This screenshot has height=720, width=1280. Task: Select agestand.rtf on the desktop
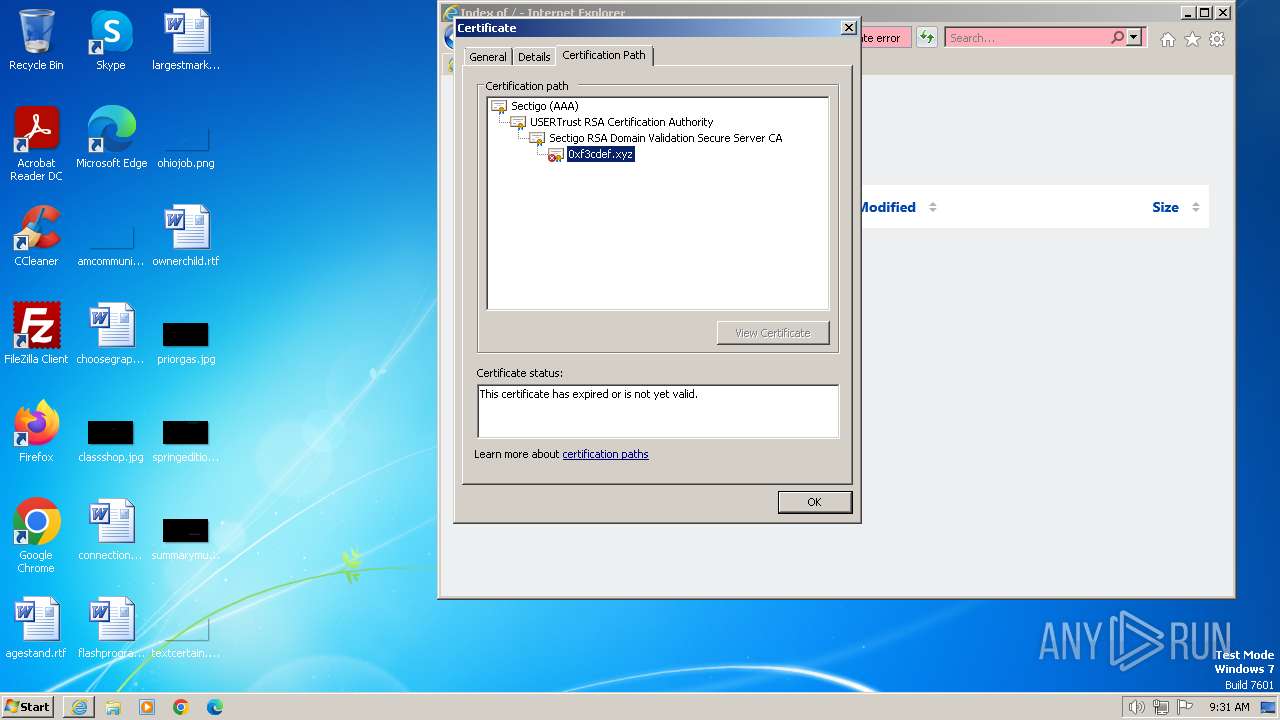pyautogui.click(x=36, y=629)
